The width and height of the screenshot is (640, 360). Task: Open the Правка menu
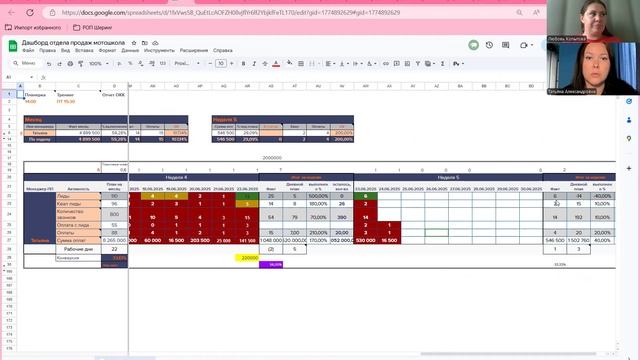point(47,51)
